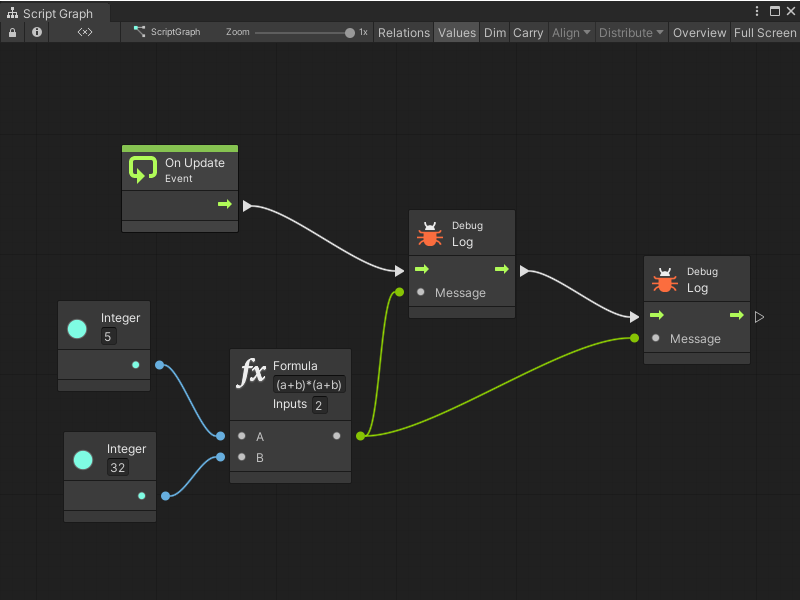Click the Full Screen button

(x=764, y=32)
